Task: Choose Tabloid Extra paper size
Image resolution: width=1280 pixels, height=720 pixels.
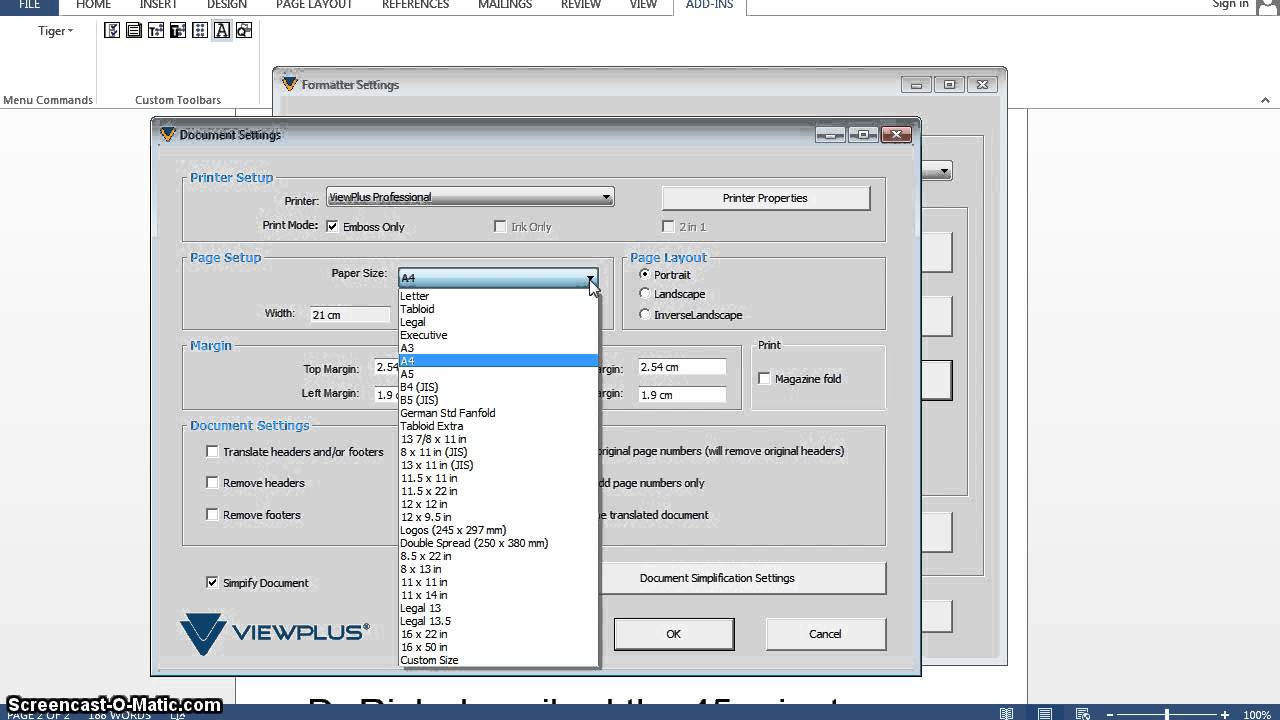Action: click(498, 426)
